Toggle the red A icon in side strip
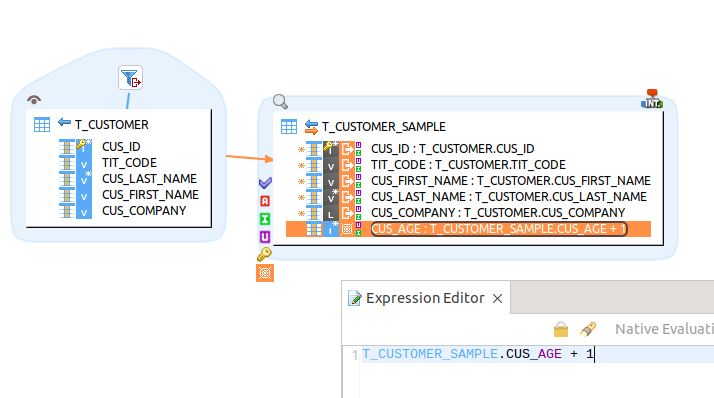This screenshot has height=398, width=714. (x=265, y=201)
